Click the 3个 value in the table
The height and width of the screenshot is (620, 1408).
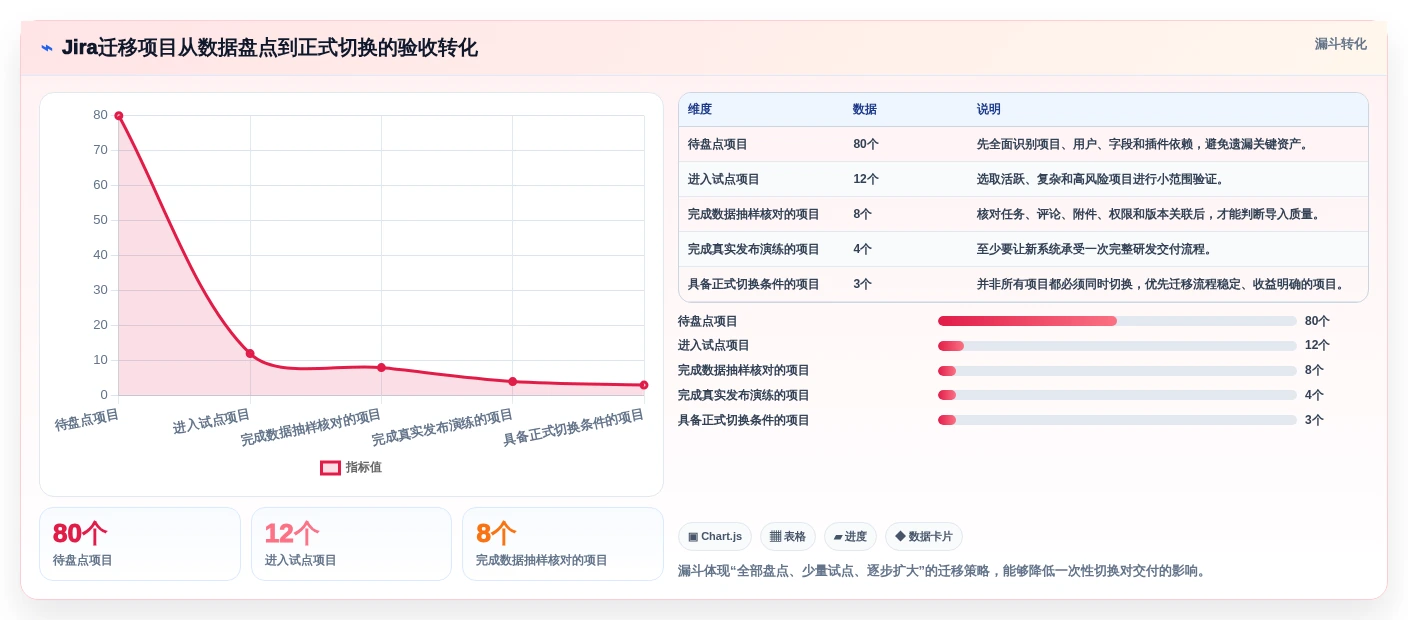(x=863, y=284)
